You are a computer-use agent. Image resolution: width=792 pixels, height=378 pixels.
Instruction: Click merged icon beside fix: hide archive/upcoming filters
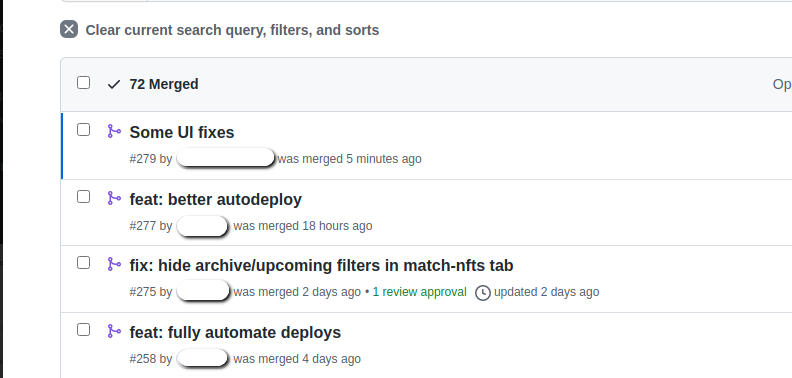click(114, 264)
